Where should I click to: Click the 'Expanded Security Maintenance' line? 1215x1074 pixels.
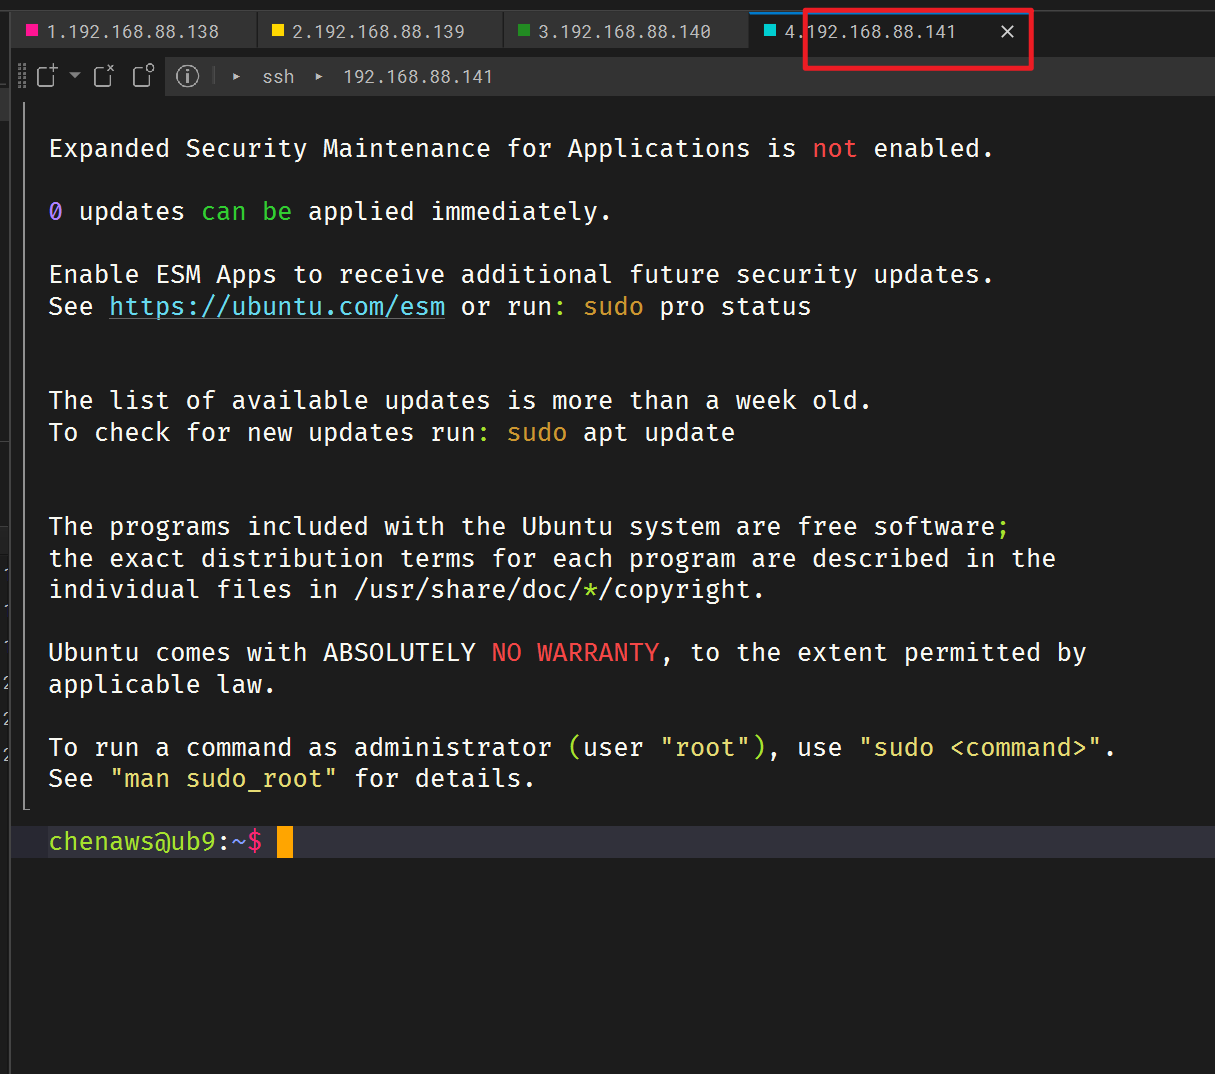coord(521,149)
